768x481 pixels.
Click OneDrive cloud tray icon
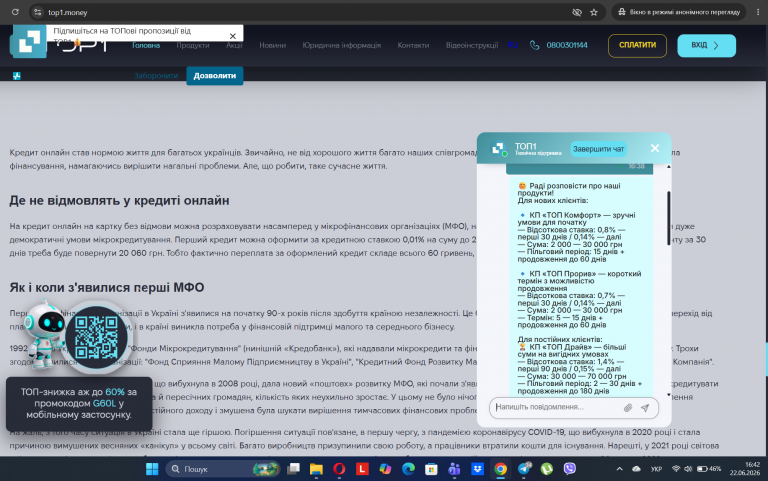tap(636, 469)
